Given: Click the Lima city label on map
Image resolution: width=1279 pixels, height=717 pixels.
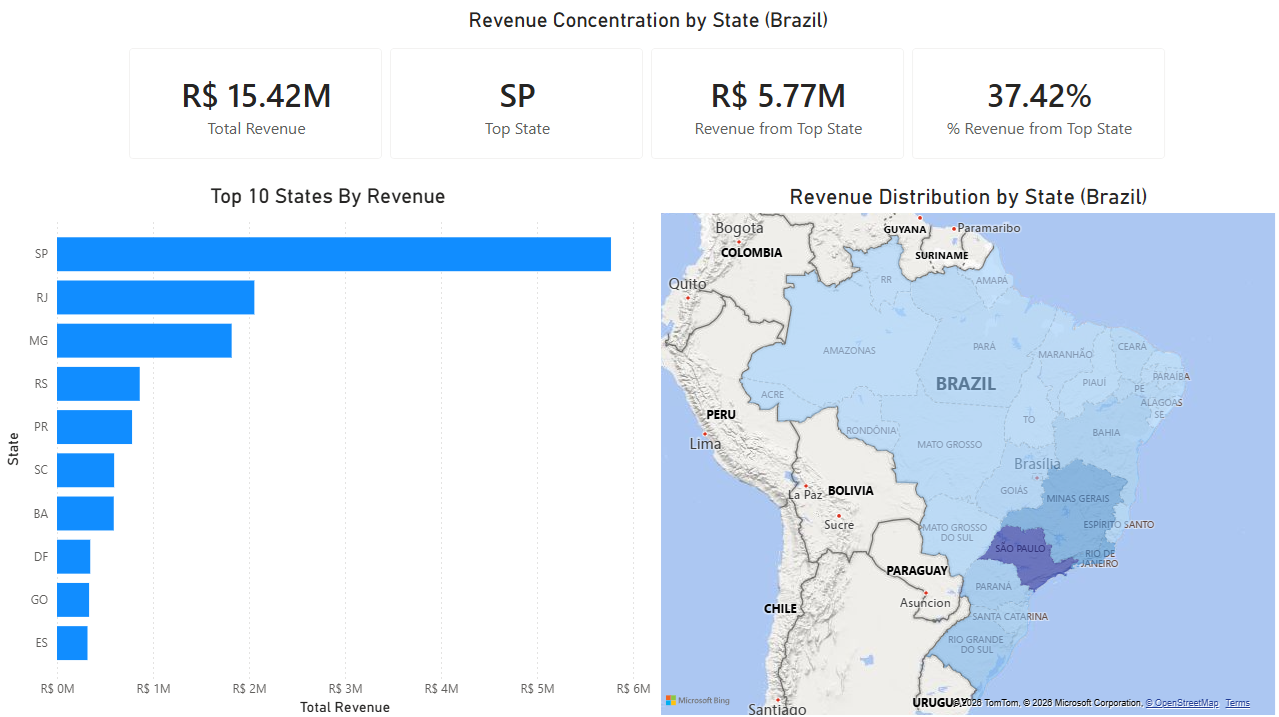Looking at the screenshot, I should point(705,444).
